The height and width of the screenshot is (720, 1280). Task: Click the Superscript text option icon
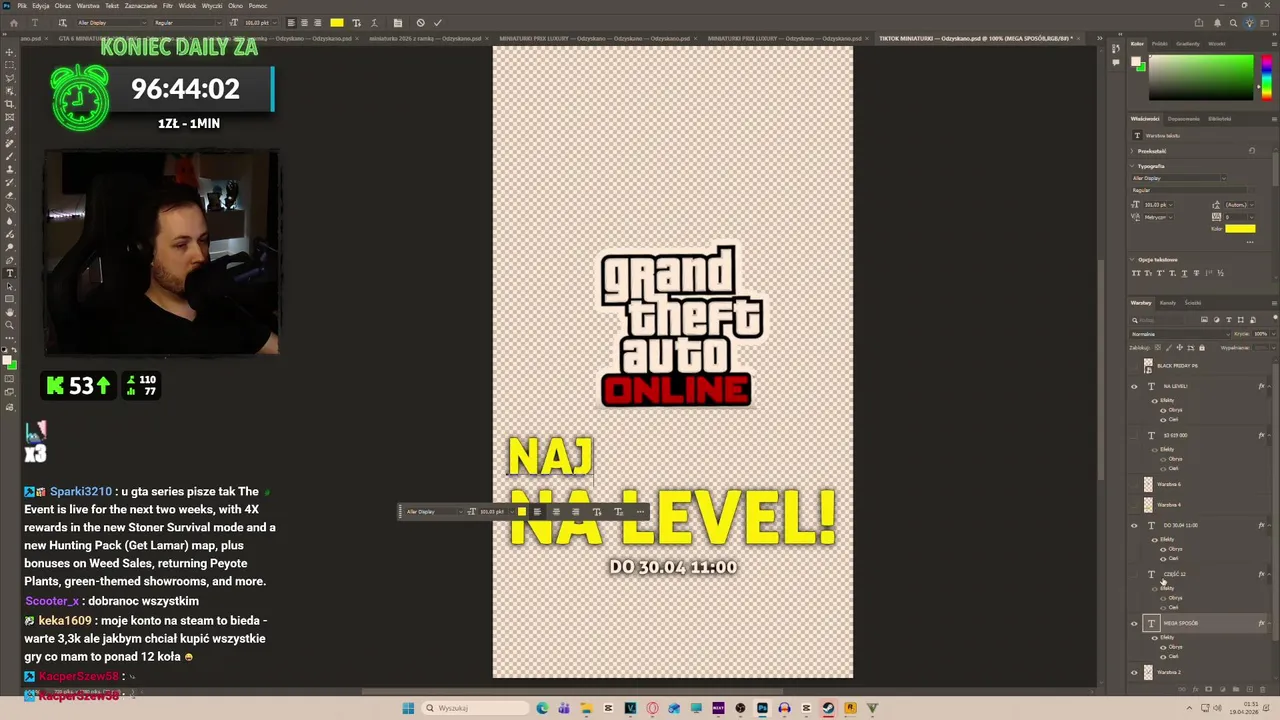click(x=1160, y=273)
